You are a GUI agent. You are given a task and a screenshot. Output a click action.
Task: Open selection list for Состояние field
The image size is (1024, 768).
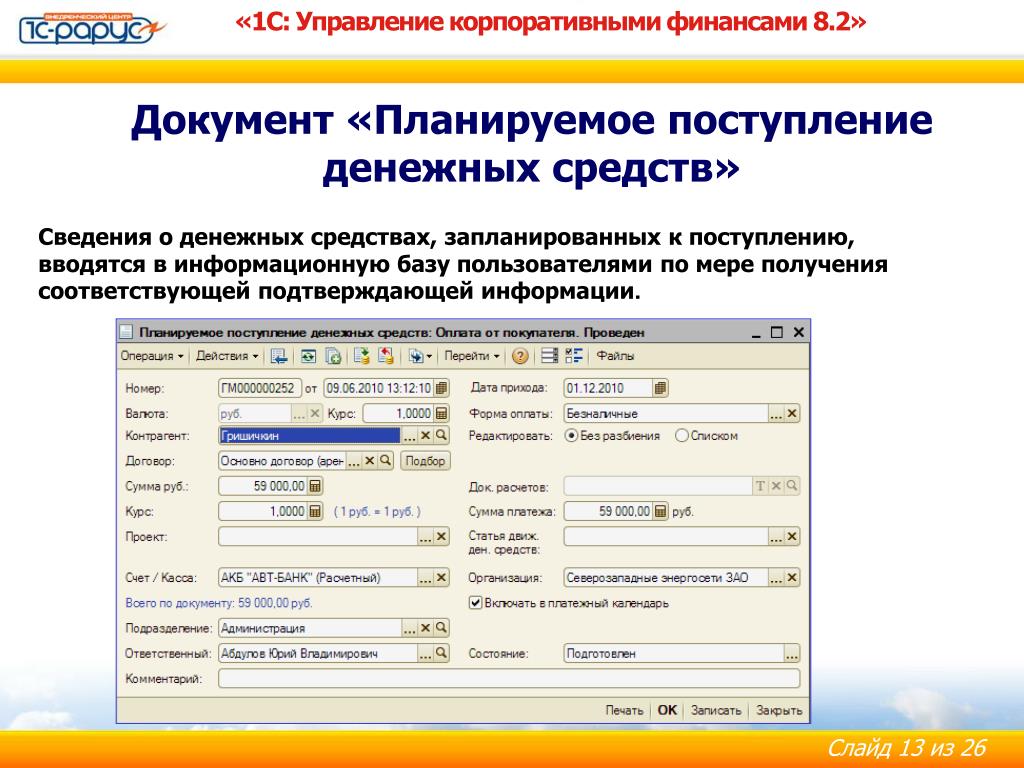[x=792, y=653]
